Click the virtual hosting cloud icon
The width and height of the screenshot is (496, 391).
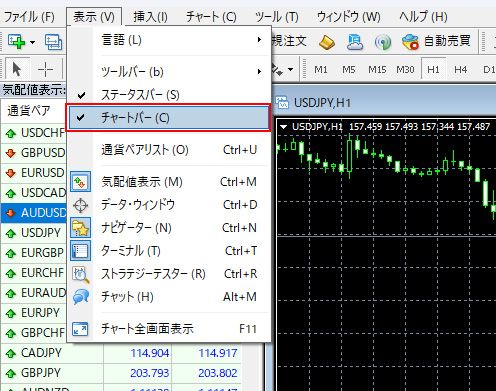(x=355, y=42)
